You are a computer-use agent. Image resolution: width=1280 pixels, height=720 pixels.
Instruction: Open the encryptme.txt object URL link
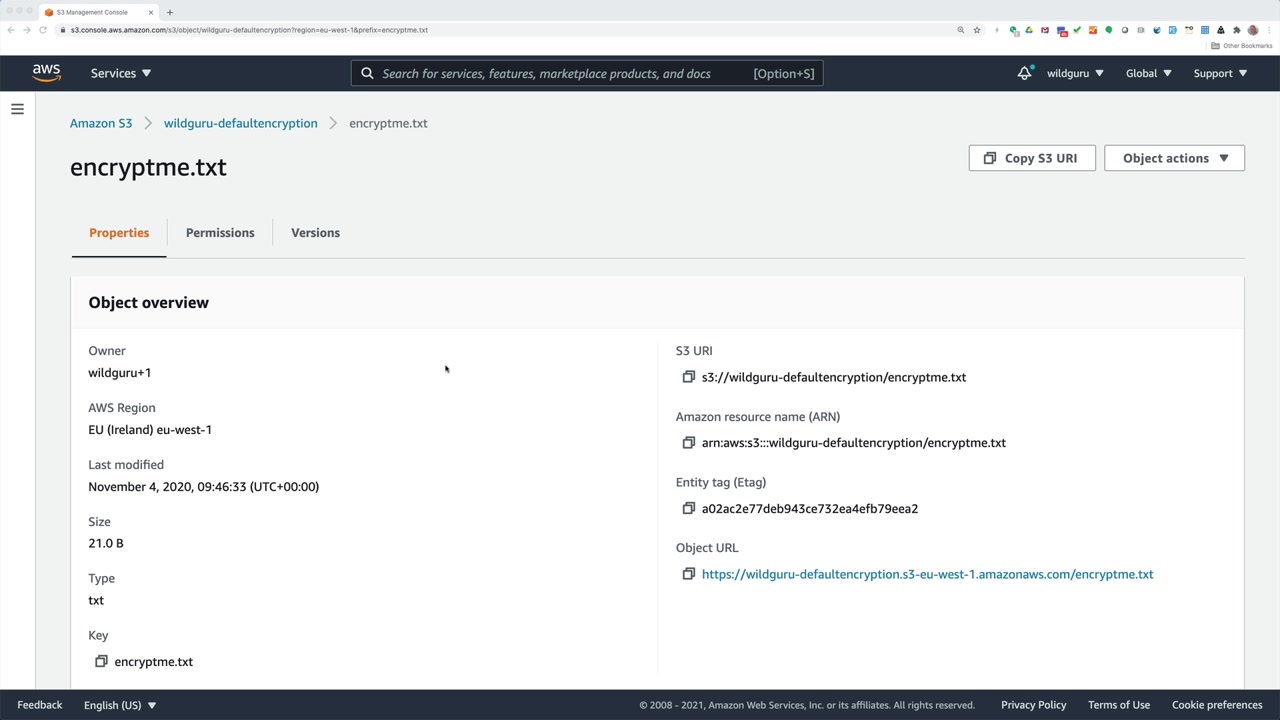point(927,574)
